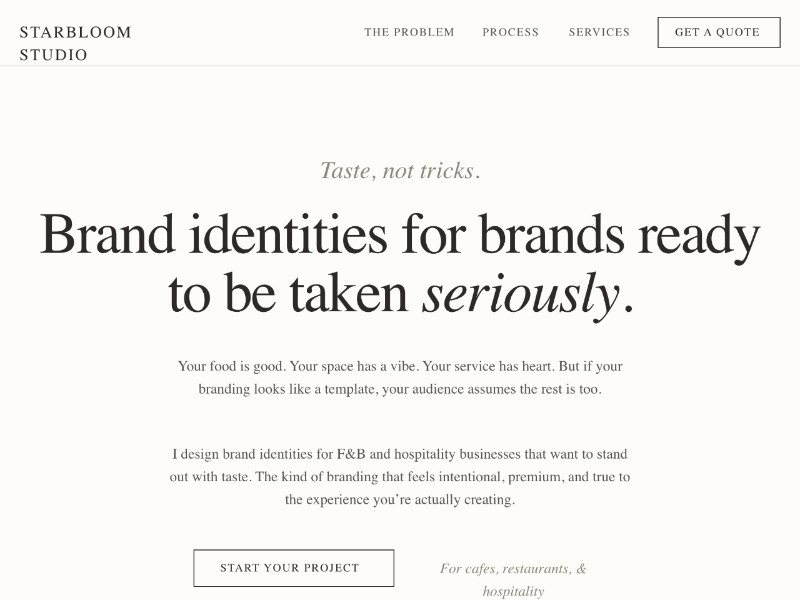Click the word 'STUDIO' in the logo

54,55
